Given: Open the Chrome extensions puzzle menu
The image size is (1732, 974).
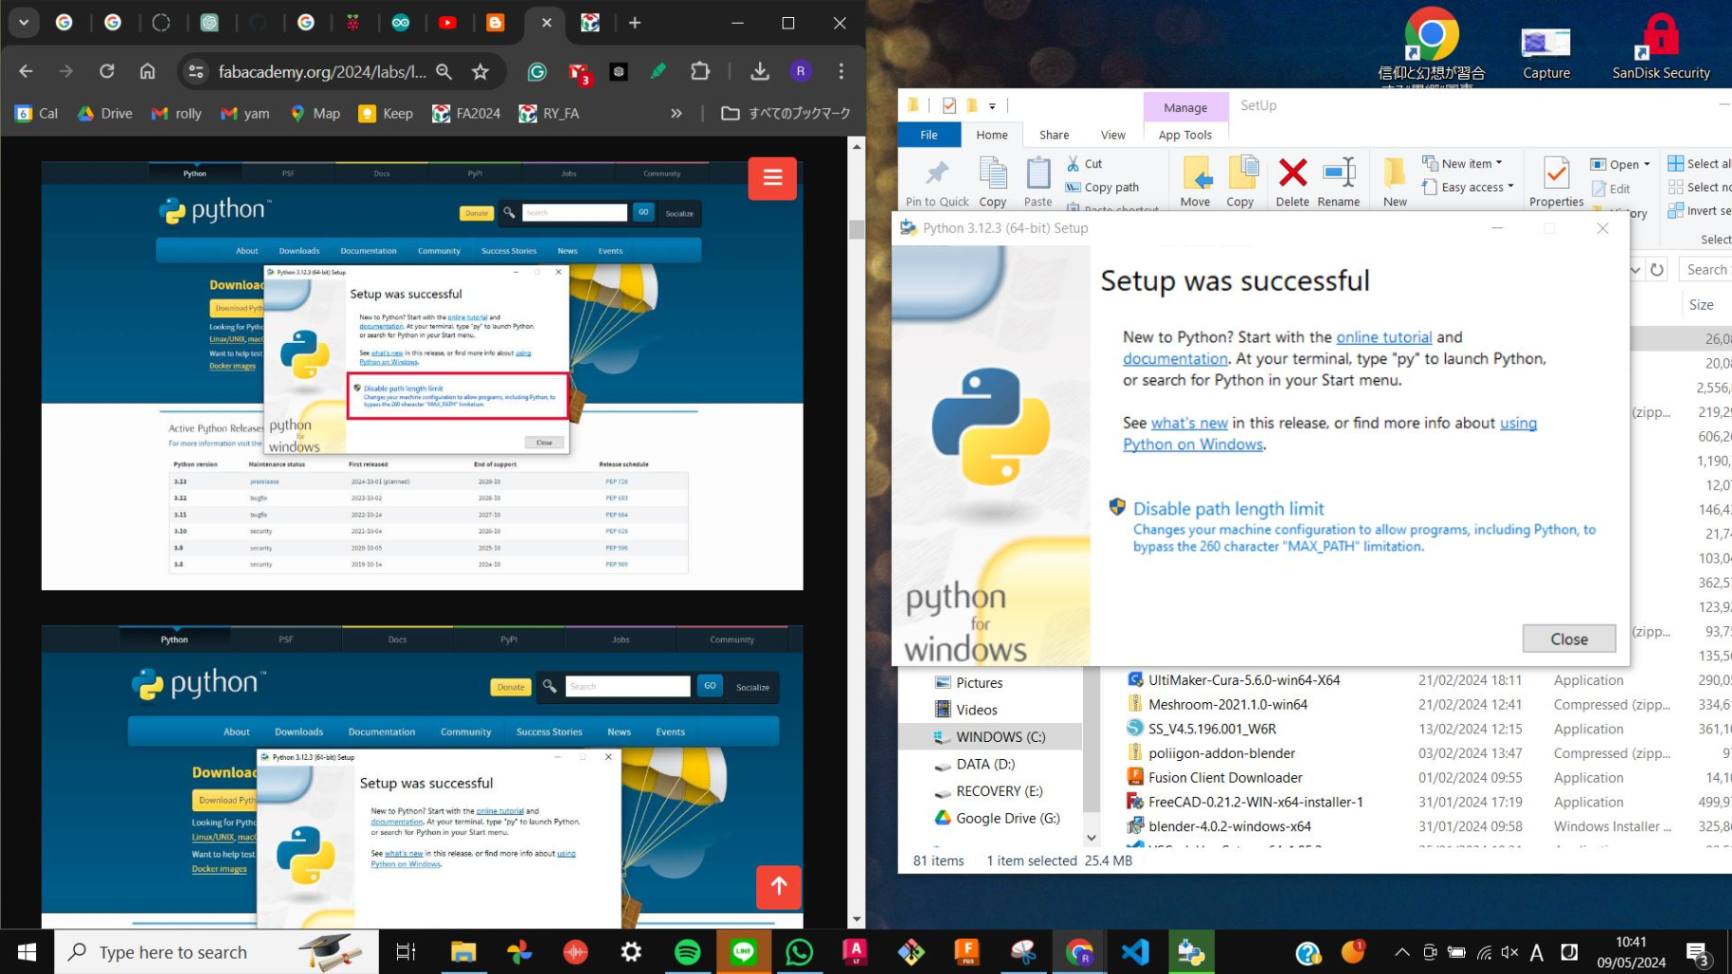Looking at the screenshot, I should pos(700,71).
